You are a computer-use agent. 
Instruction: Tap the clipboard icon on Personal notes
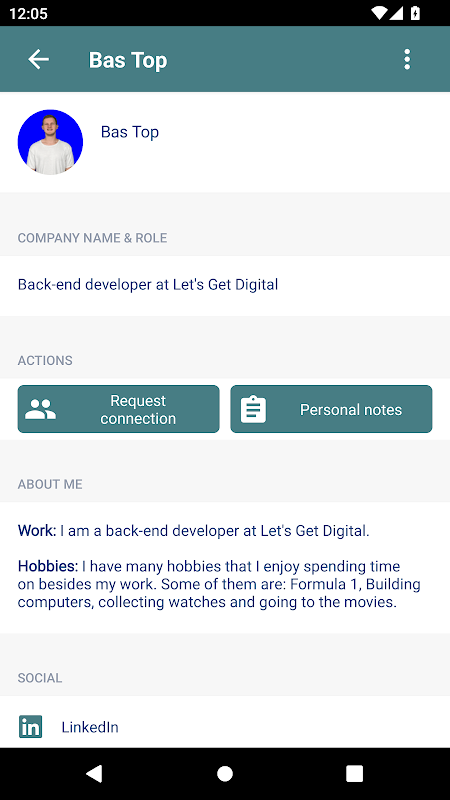(x=253, y=409)
